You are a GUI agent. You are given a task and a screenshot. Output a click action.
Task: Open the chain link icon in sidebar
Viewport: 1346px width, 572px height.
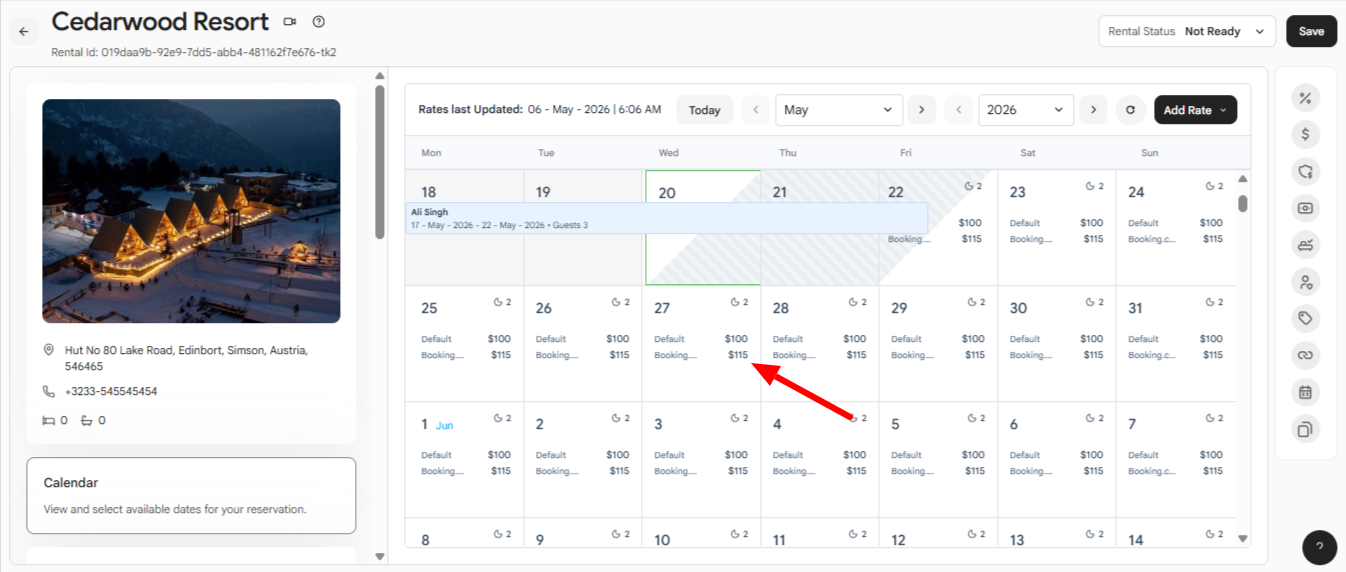(x=1305, y=355)
